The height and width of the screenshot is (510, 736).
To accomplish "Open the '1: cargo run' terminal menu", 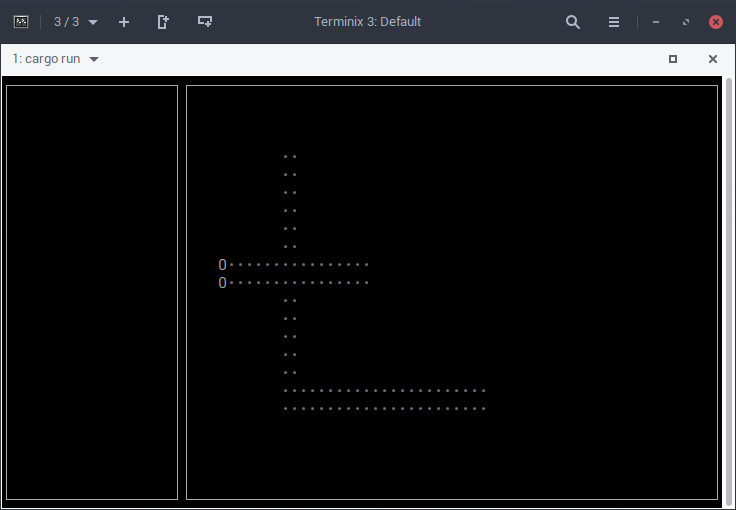I will click(55, 59).
